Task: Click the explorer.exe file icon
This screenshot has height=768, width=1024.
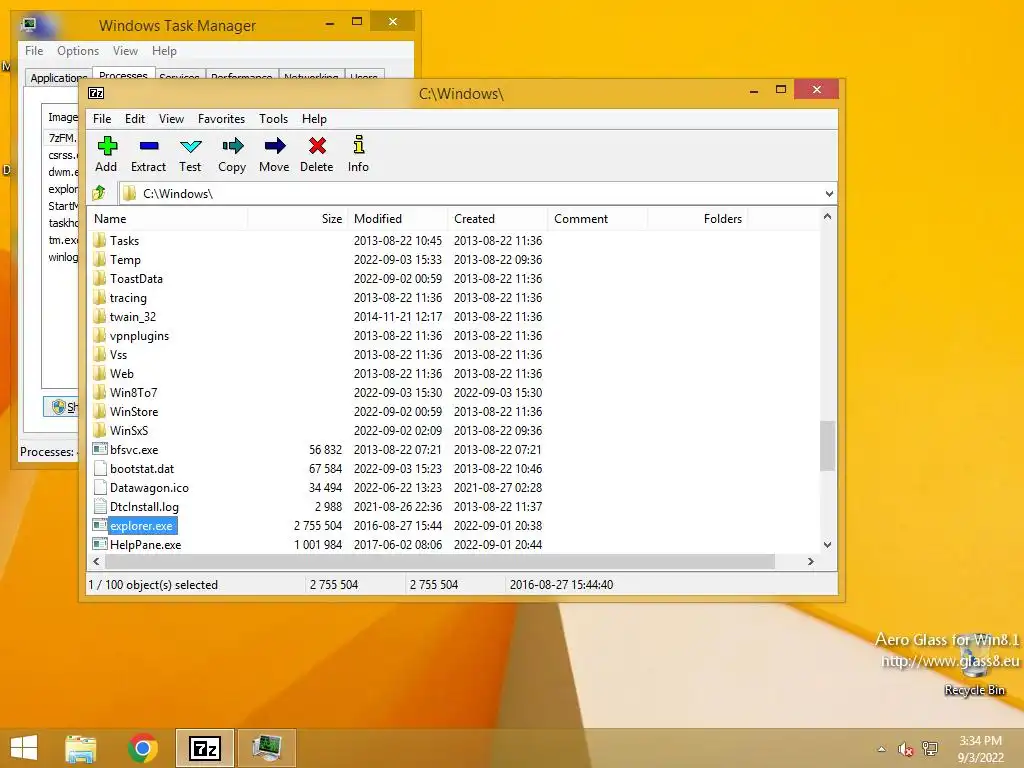Action: (100, 525)
